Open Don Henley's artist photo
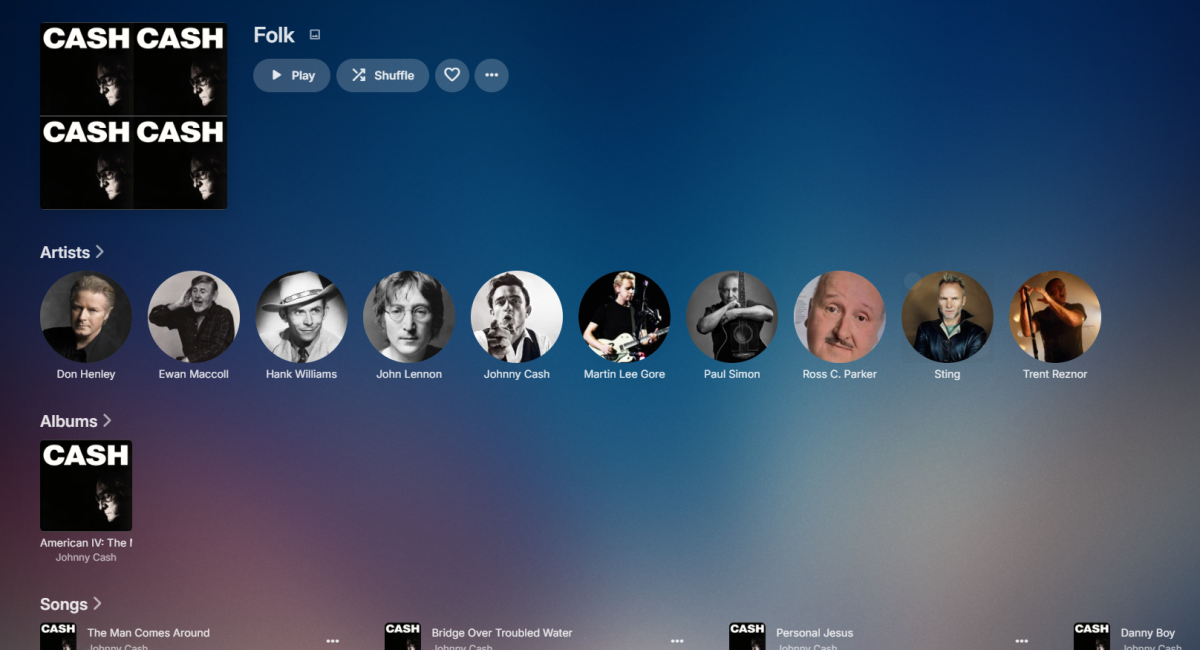The image size is (1200, 650). (86, 316)
